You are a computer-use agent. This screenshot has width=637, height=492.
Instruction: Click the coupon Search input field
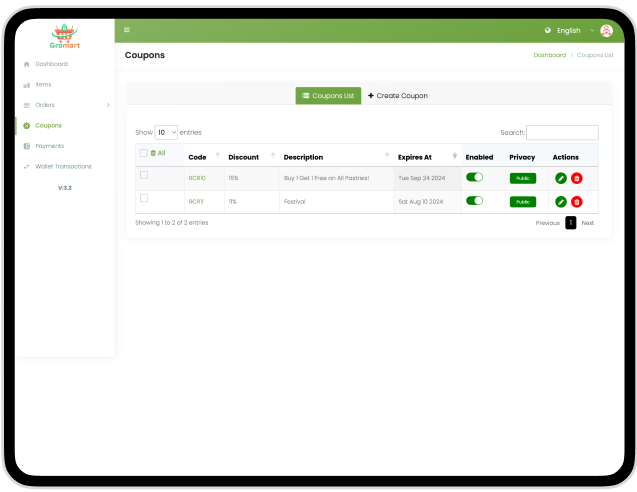click(x=562, y=132)
